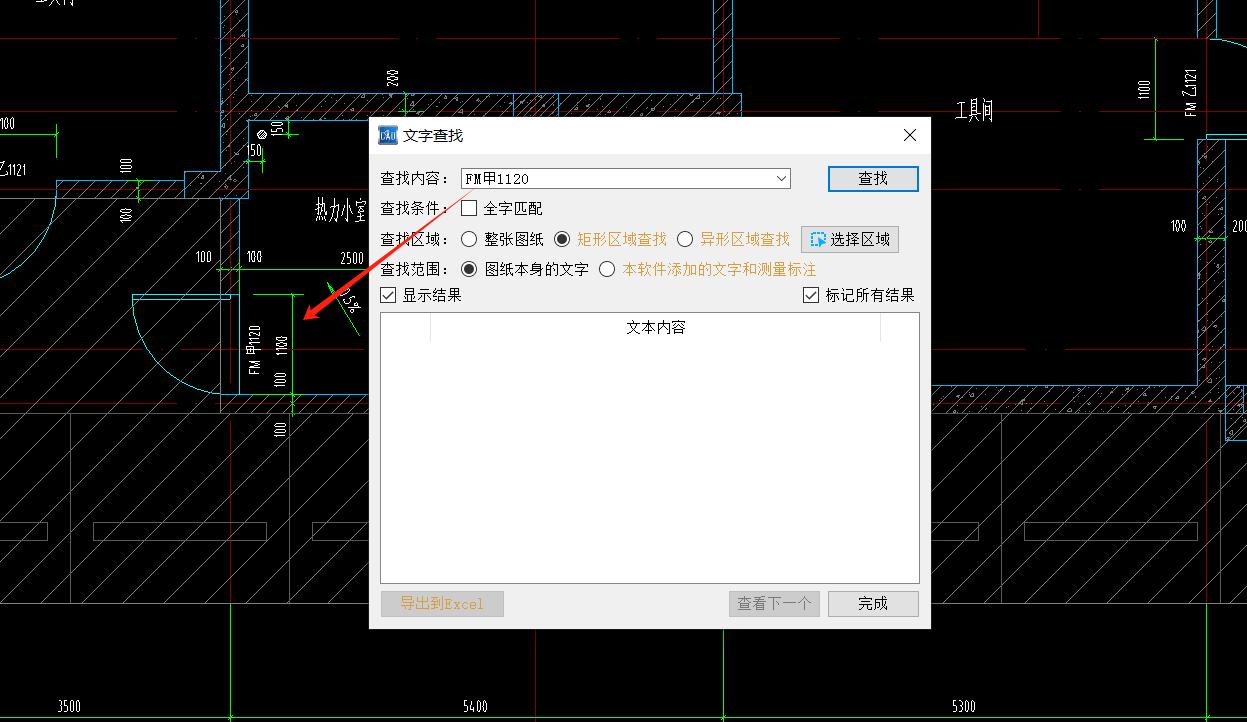The width and height of the screenshot is (1247, 722).
Task: Click the 选择区域 button
Action: [850, 239]
